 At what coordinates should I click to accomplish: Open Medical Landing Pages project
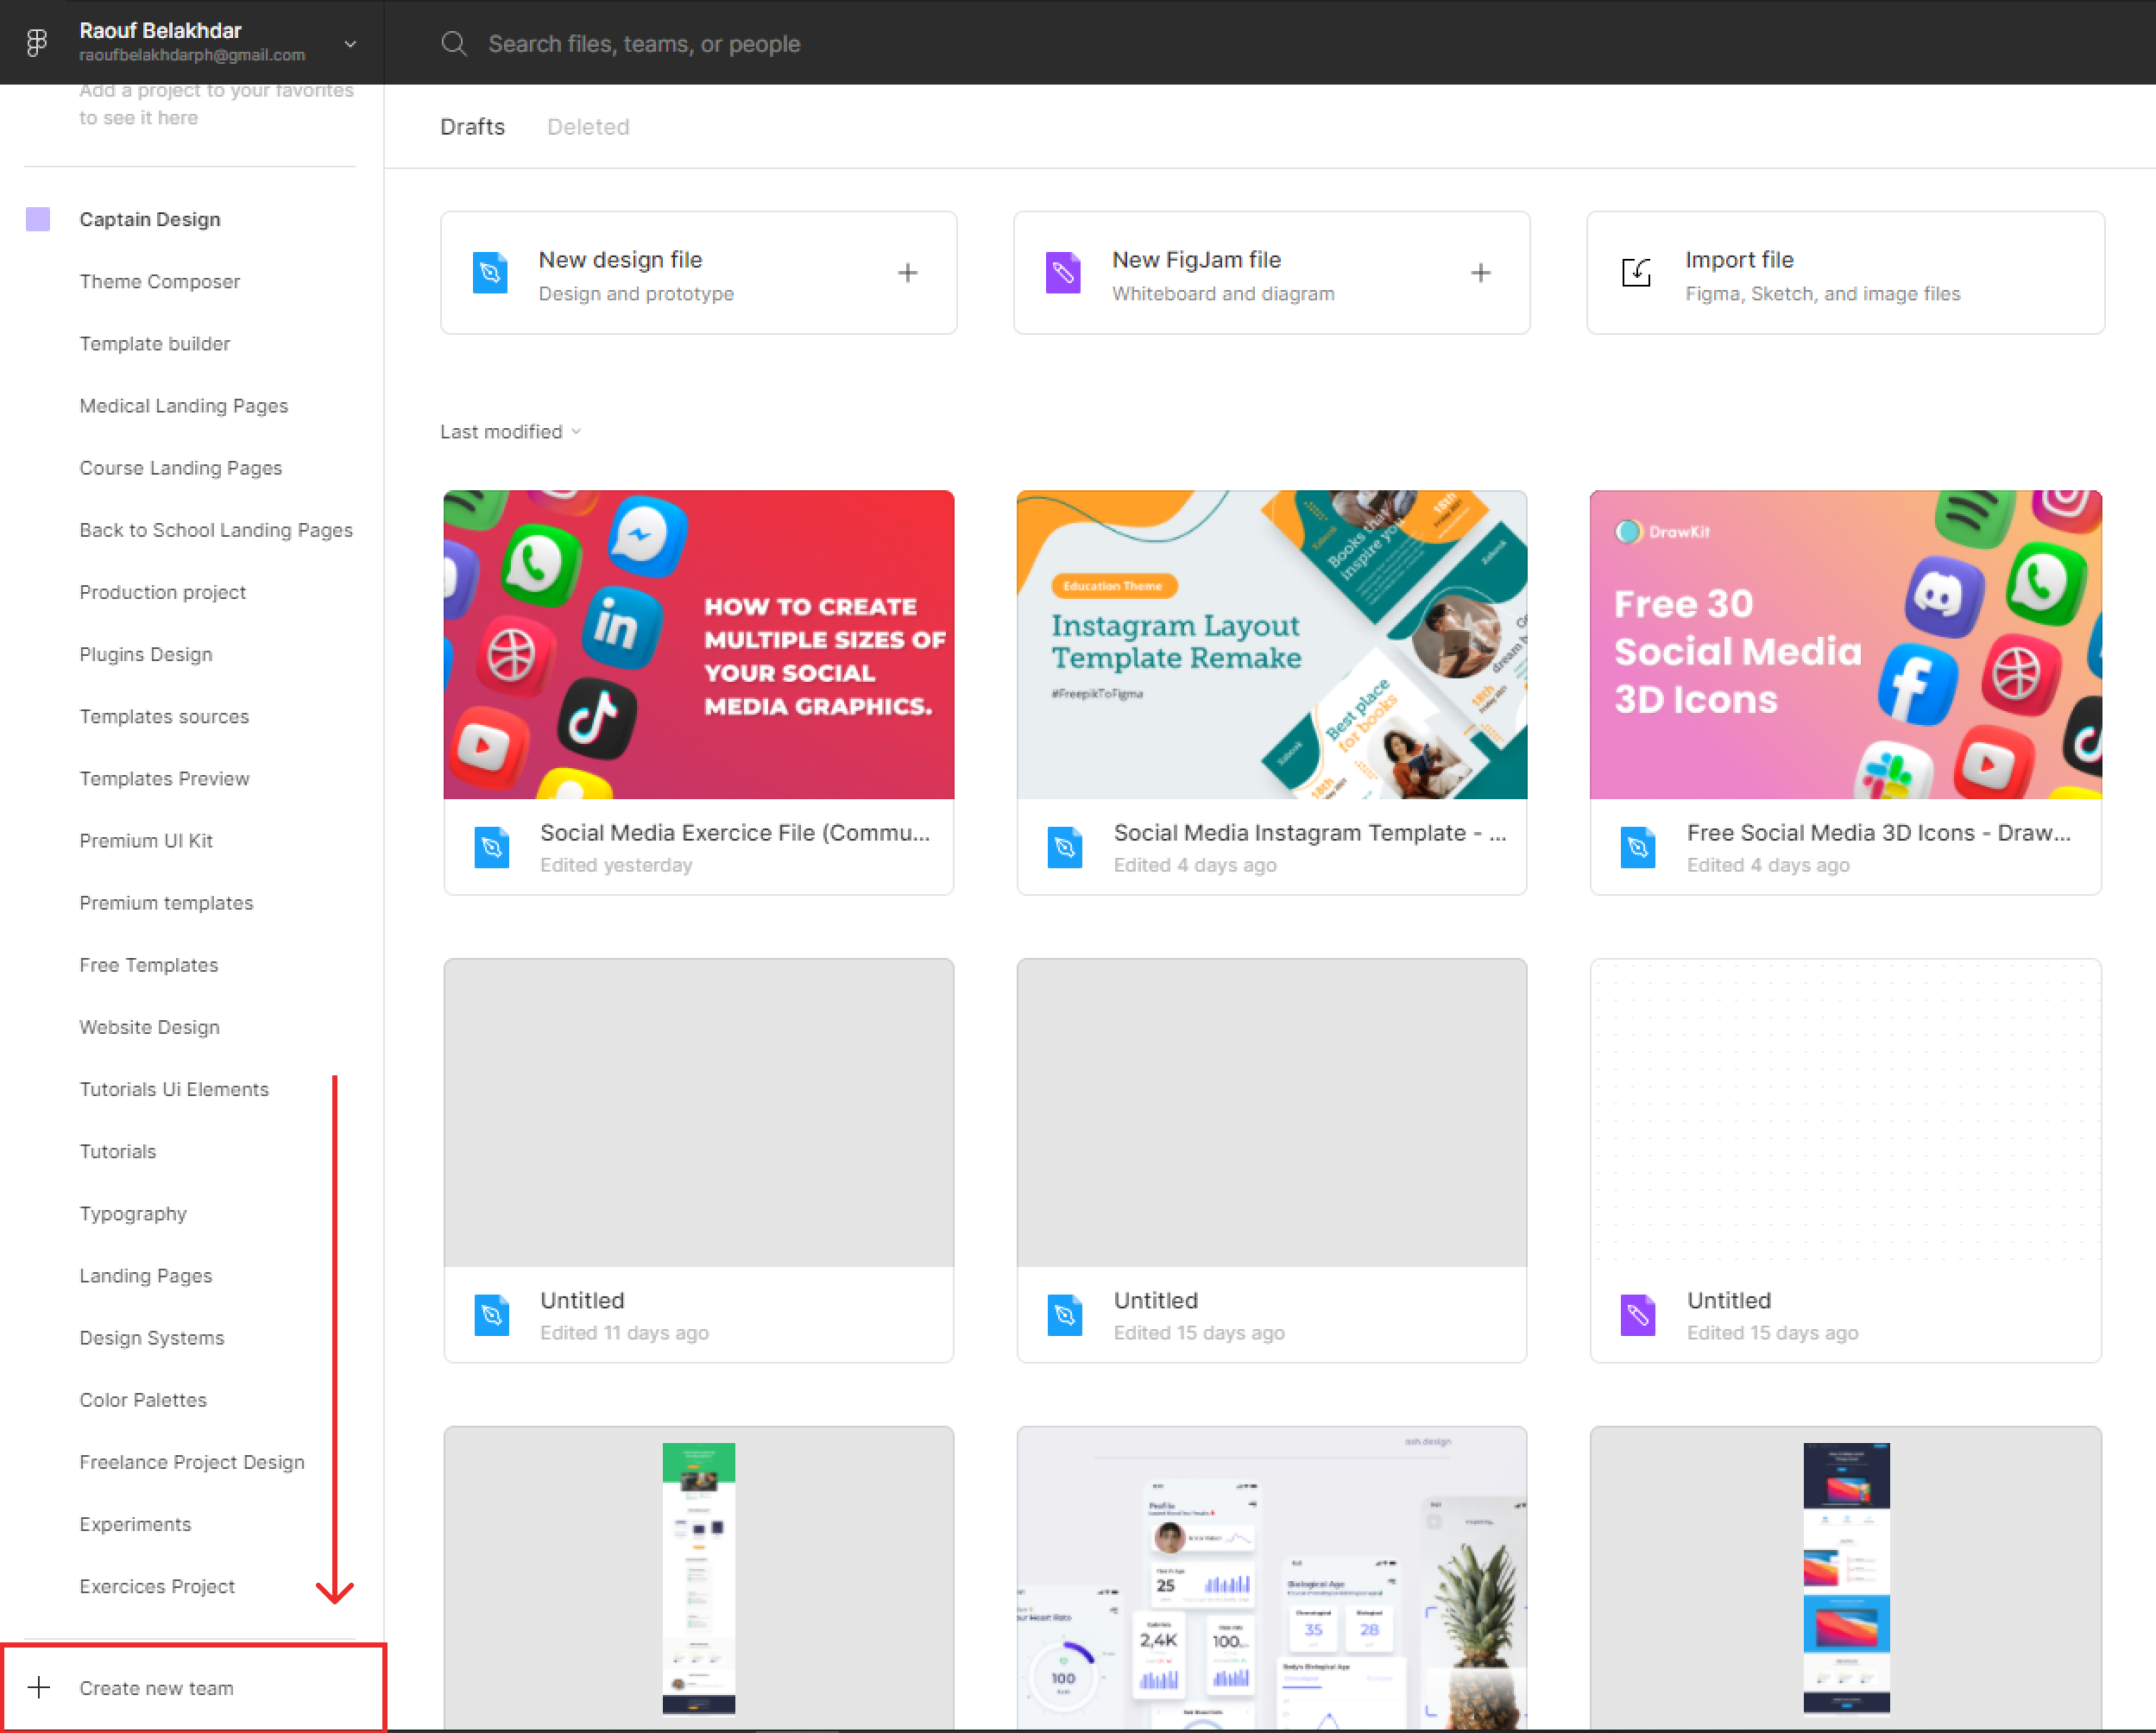[x=184, y=405]
